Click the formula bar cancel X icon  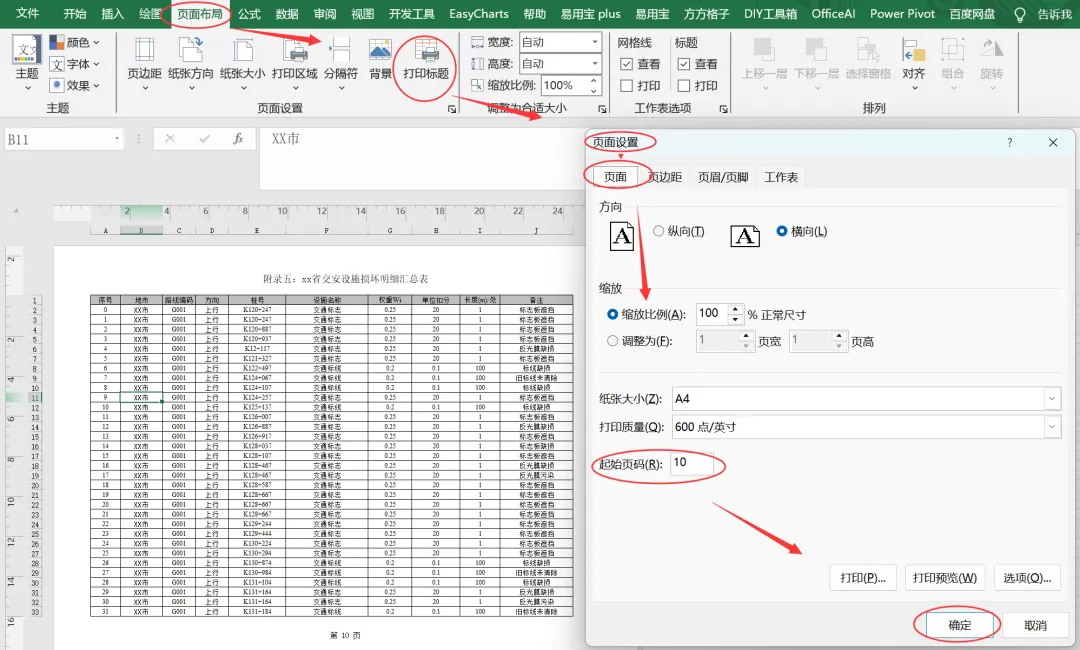[170, 139]
